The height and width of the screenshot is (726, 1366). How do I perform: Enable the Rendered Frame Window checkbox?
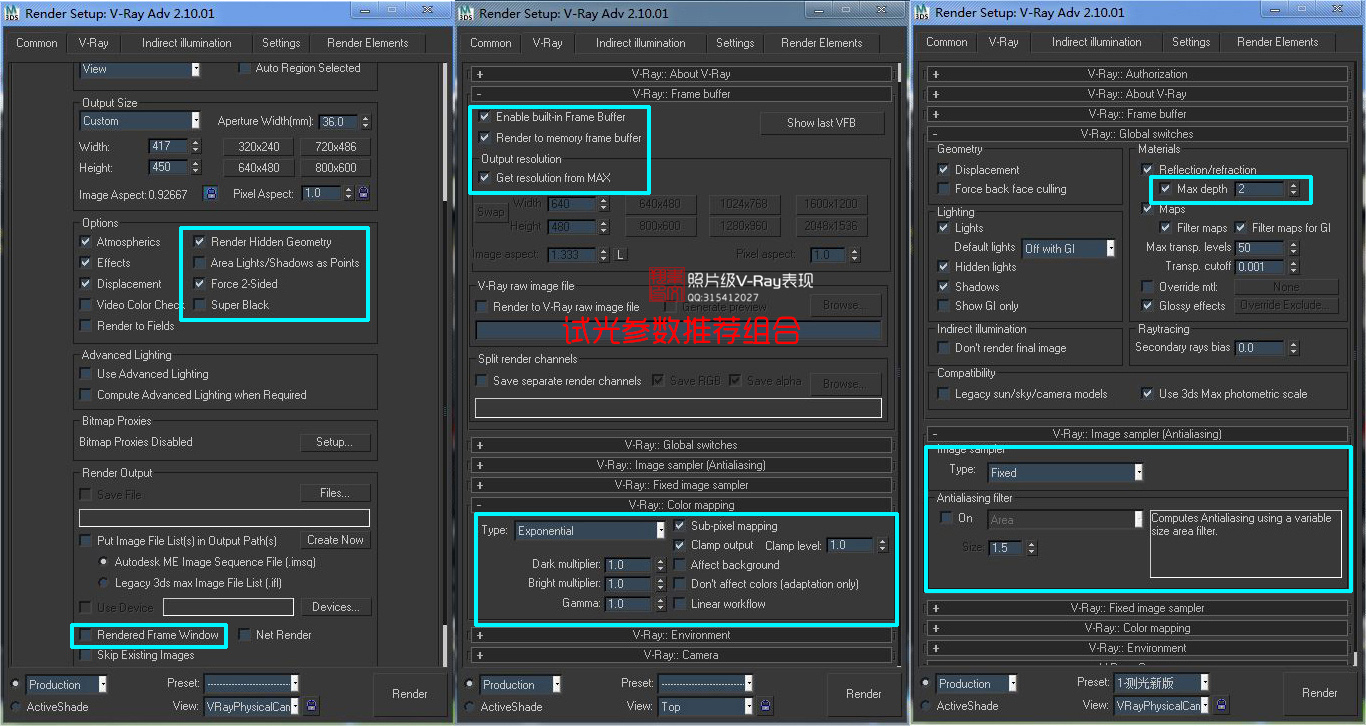point(86,635)
